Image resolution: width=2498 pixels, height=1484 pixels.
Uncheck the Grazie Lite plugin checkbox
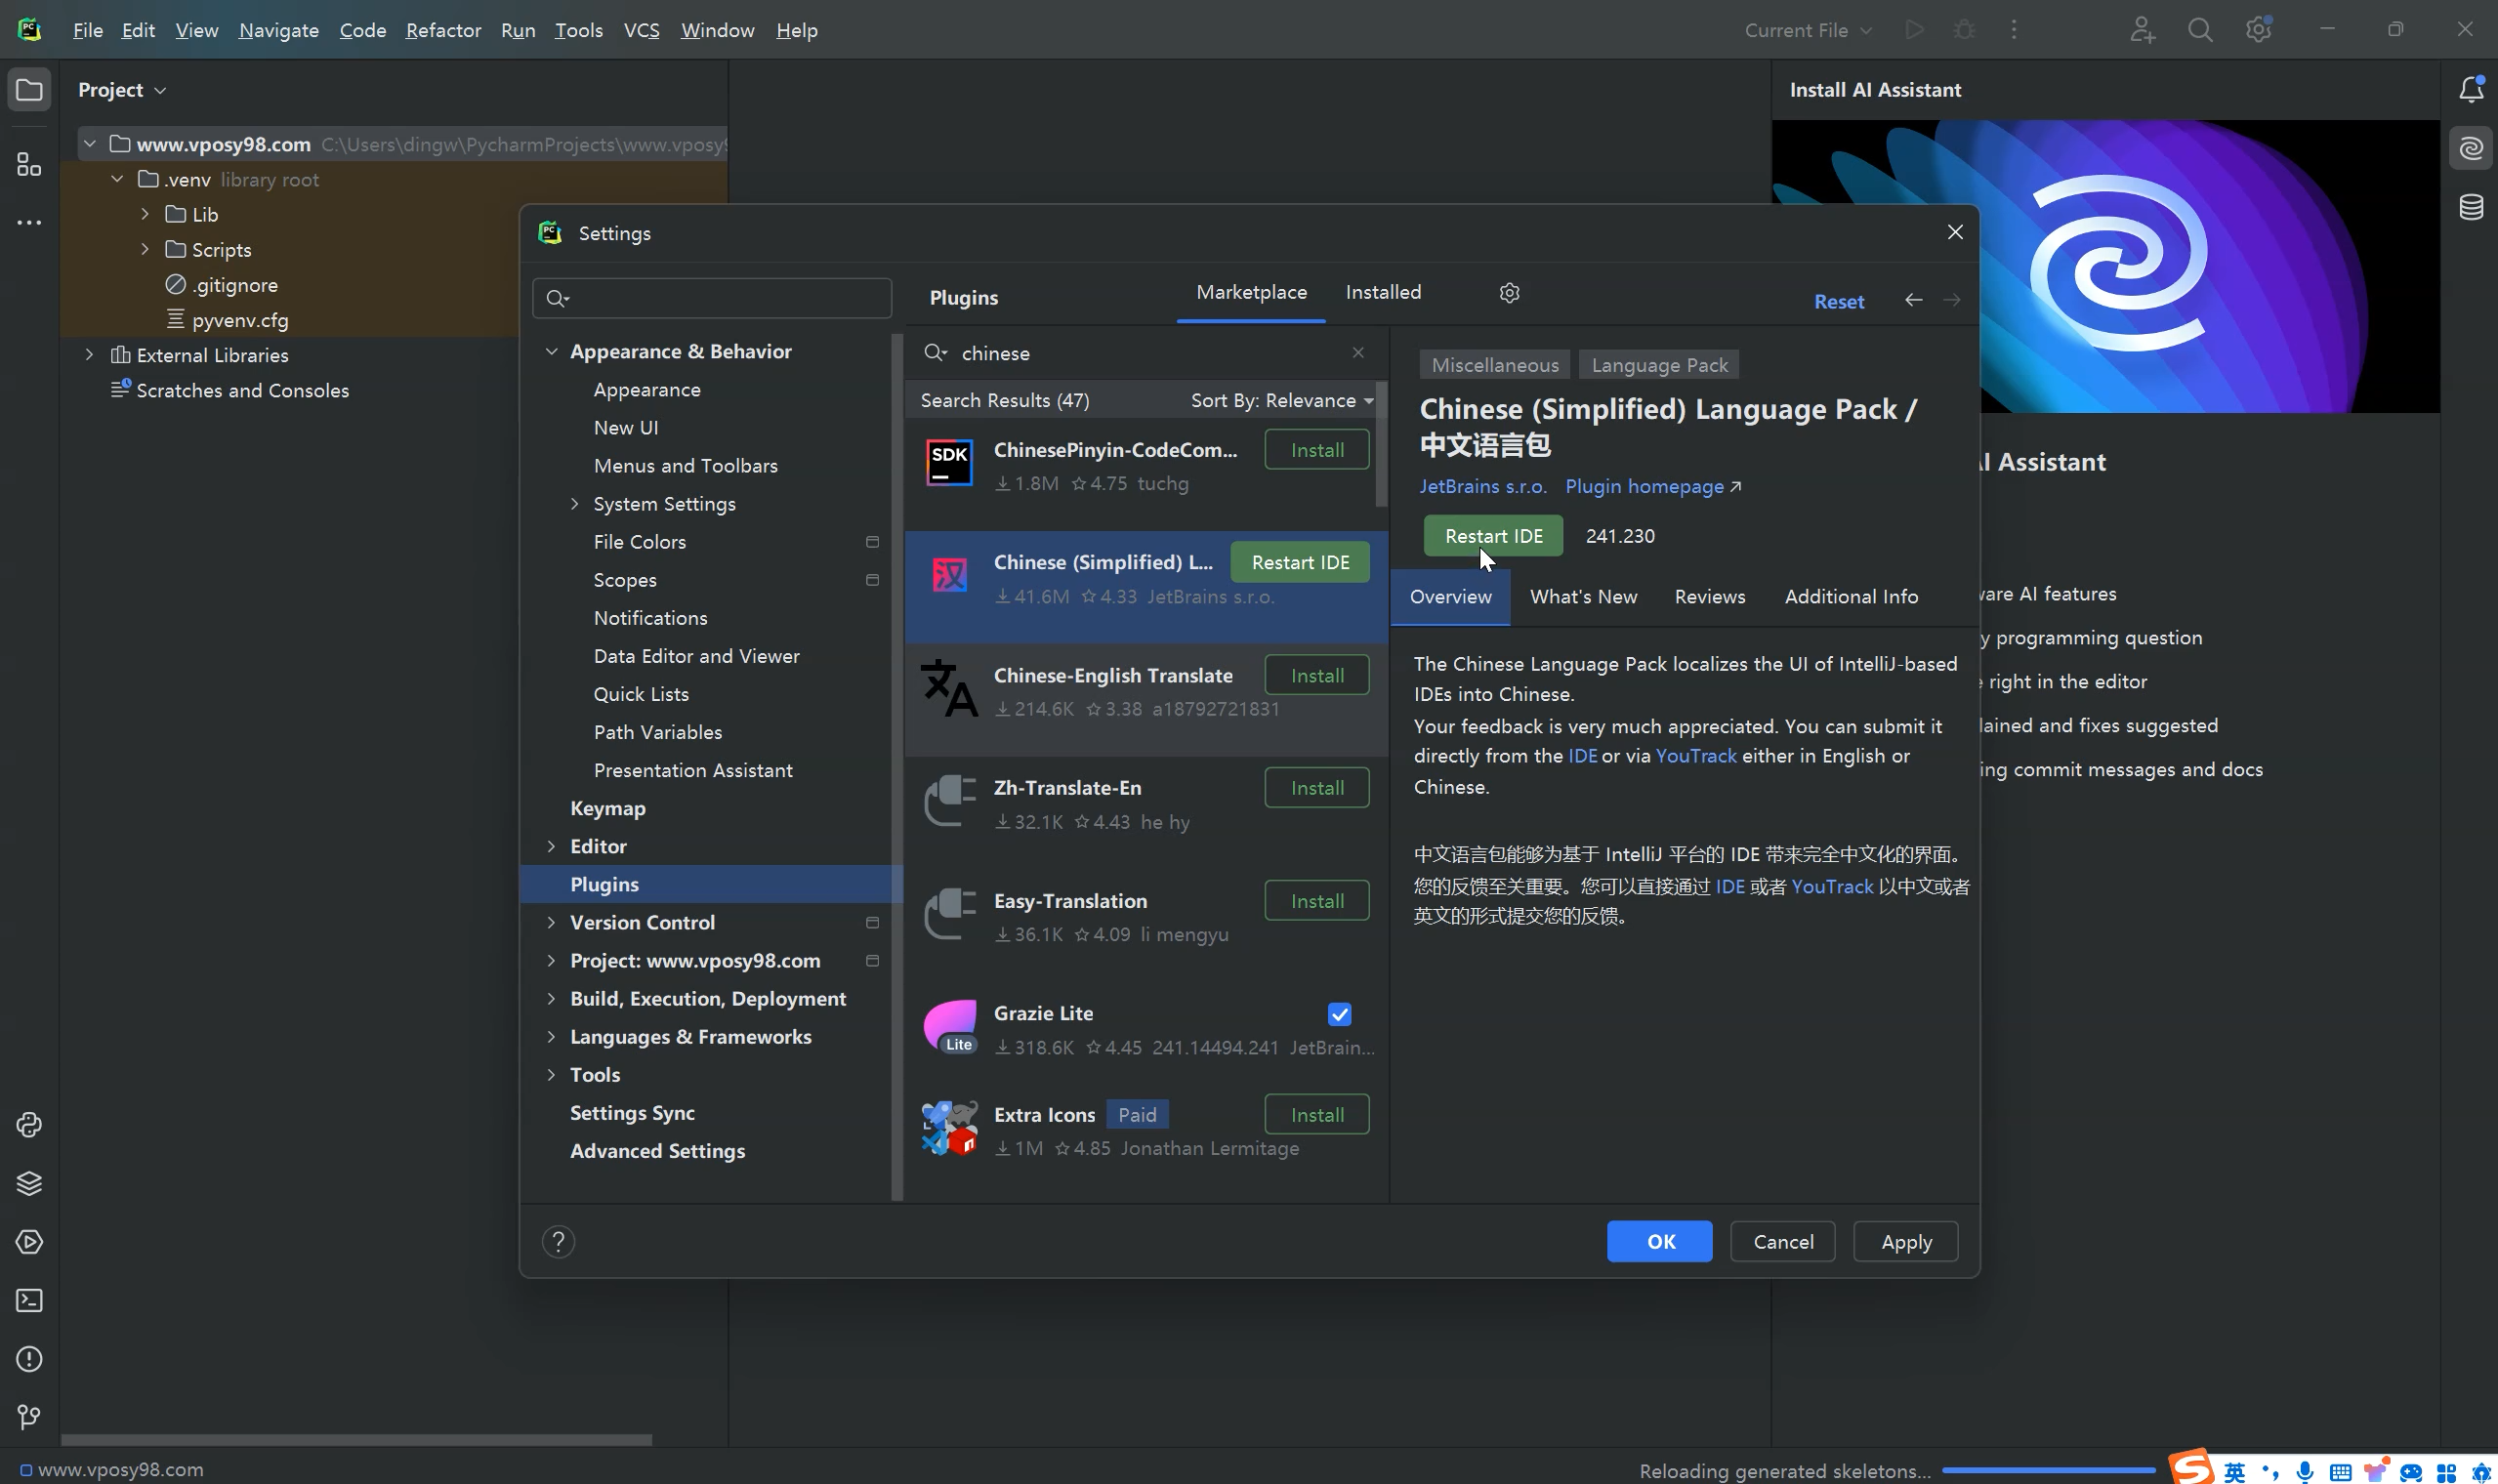1339,1014
